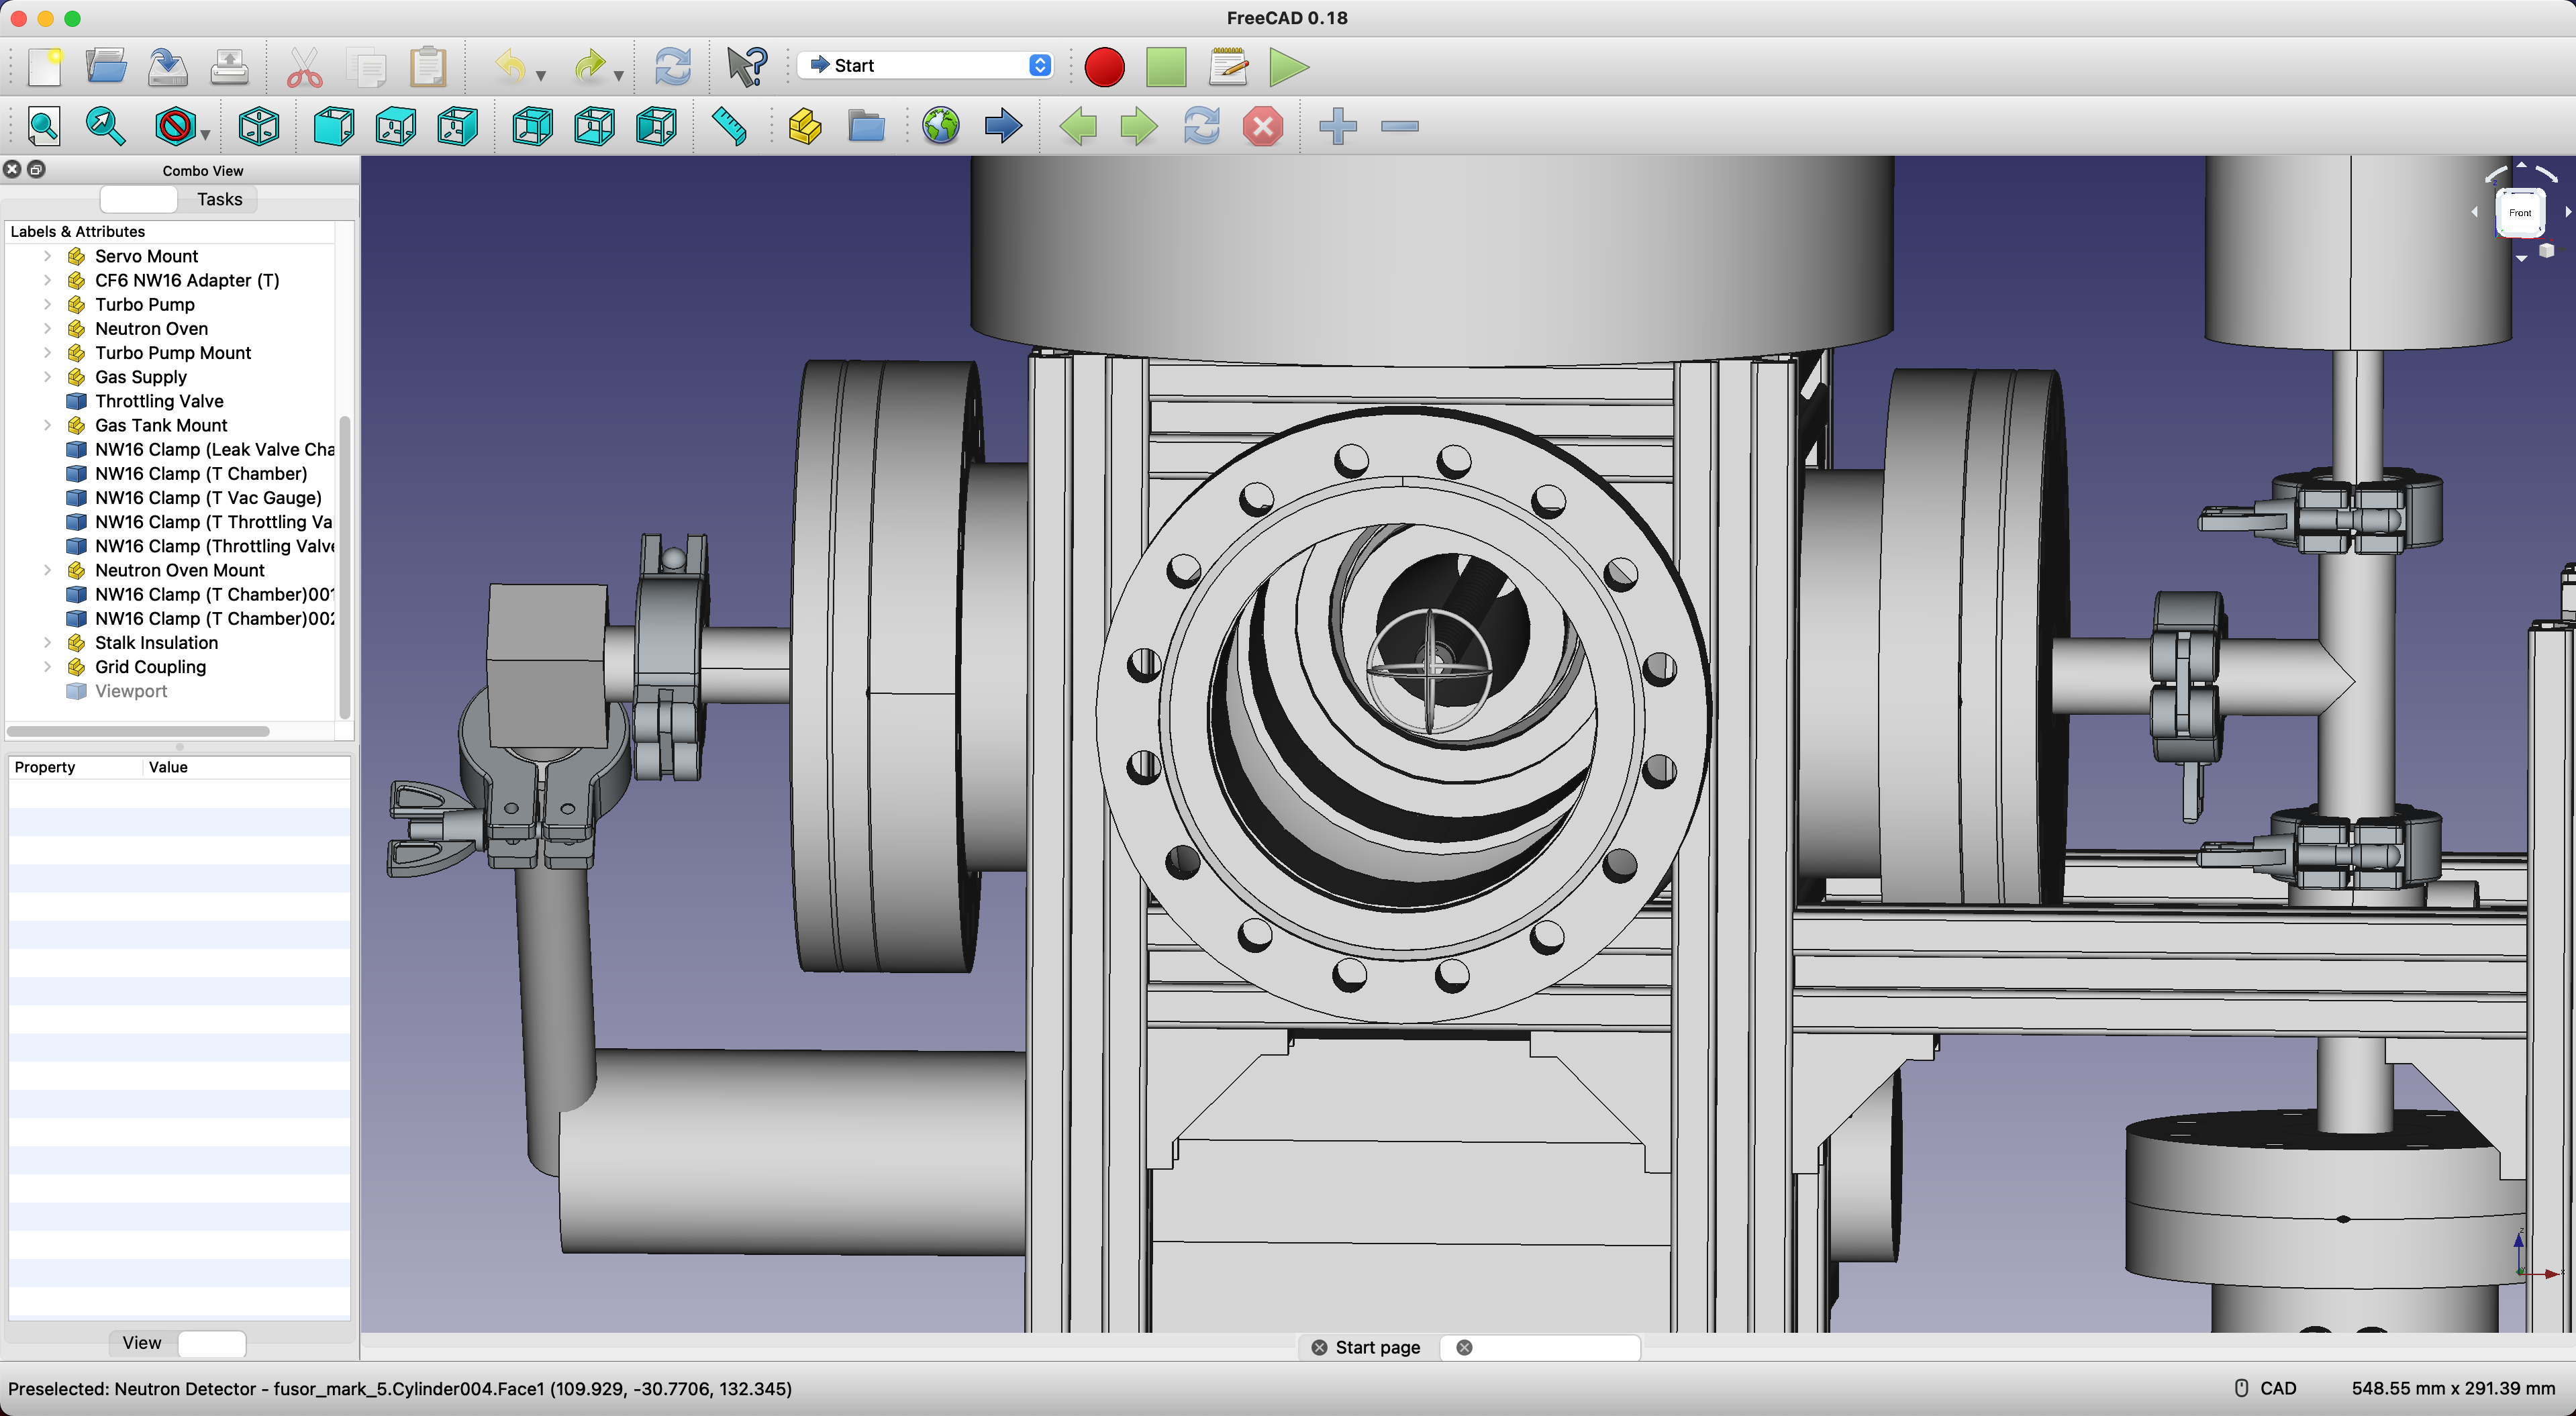Screen dimensions: 2576x1416
Task: Select NW16 Clamp (T Vac Gauge)
Action: (x=208, y=498)
